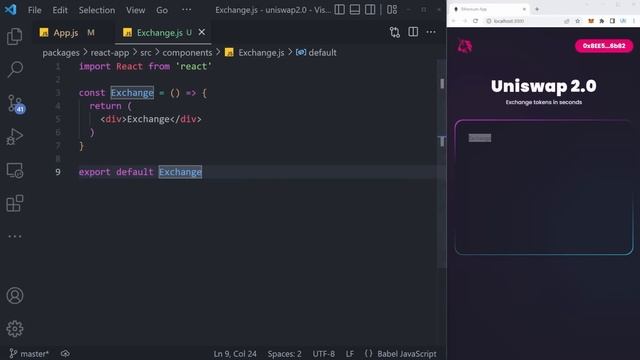The width and height of the screenshot is (640, 360).
Task: Toggle the primary side bar layout icon
Action: point(340,10)
